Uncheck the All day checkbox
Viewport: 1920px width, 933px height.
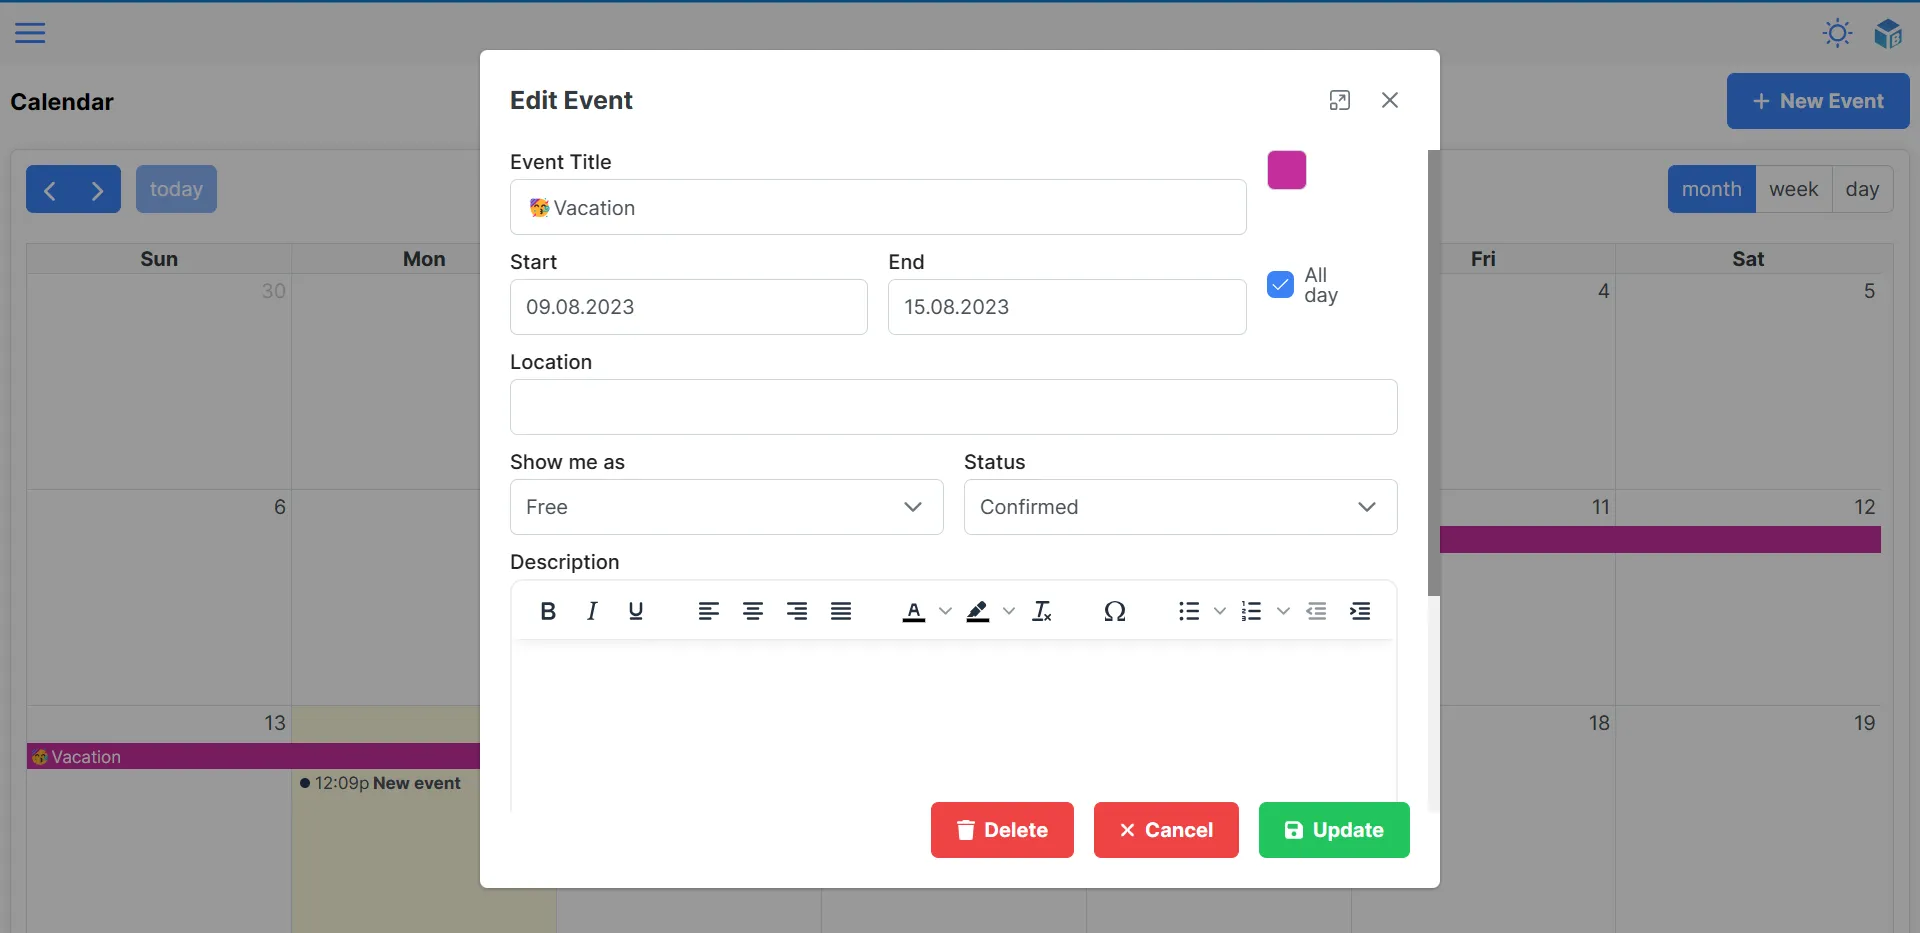(x=1281, y=285)
